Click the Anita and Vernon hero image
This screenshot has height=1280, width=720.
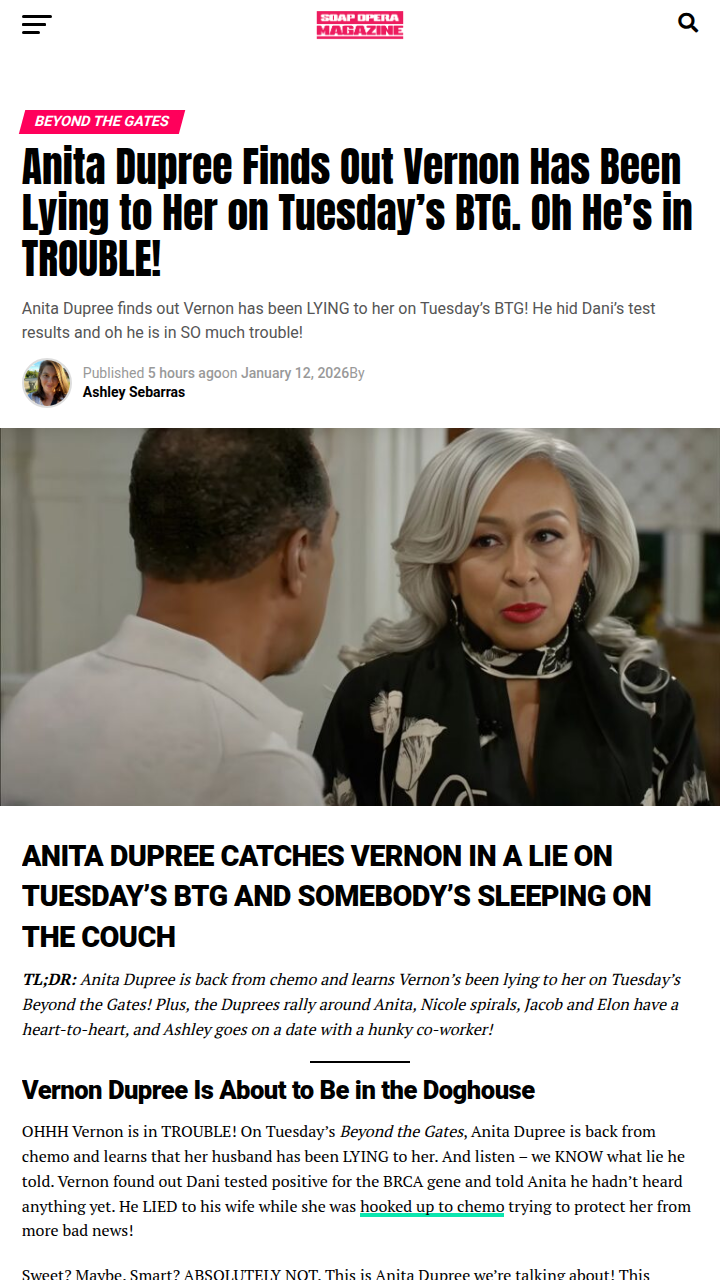point(360,617)
